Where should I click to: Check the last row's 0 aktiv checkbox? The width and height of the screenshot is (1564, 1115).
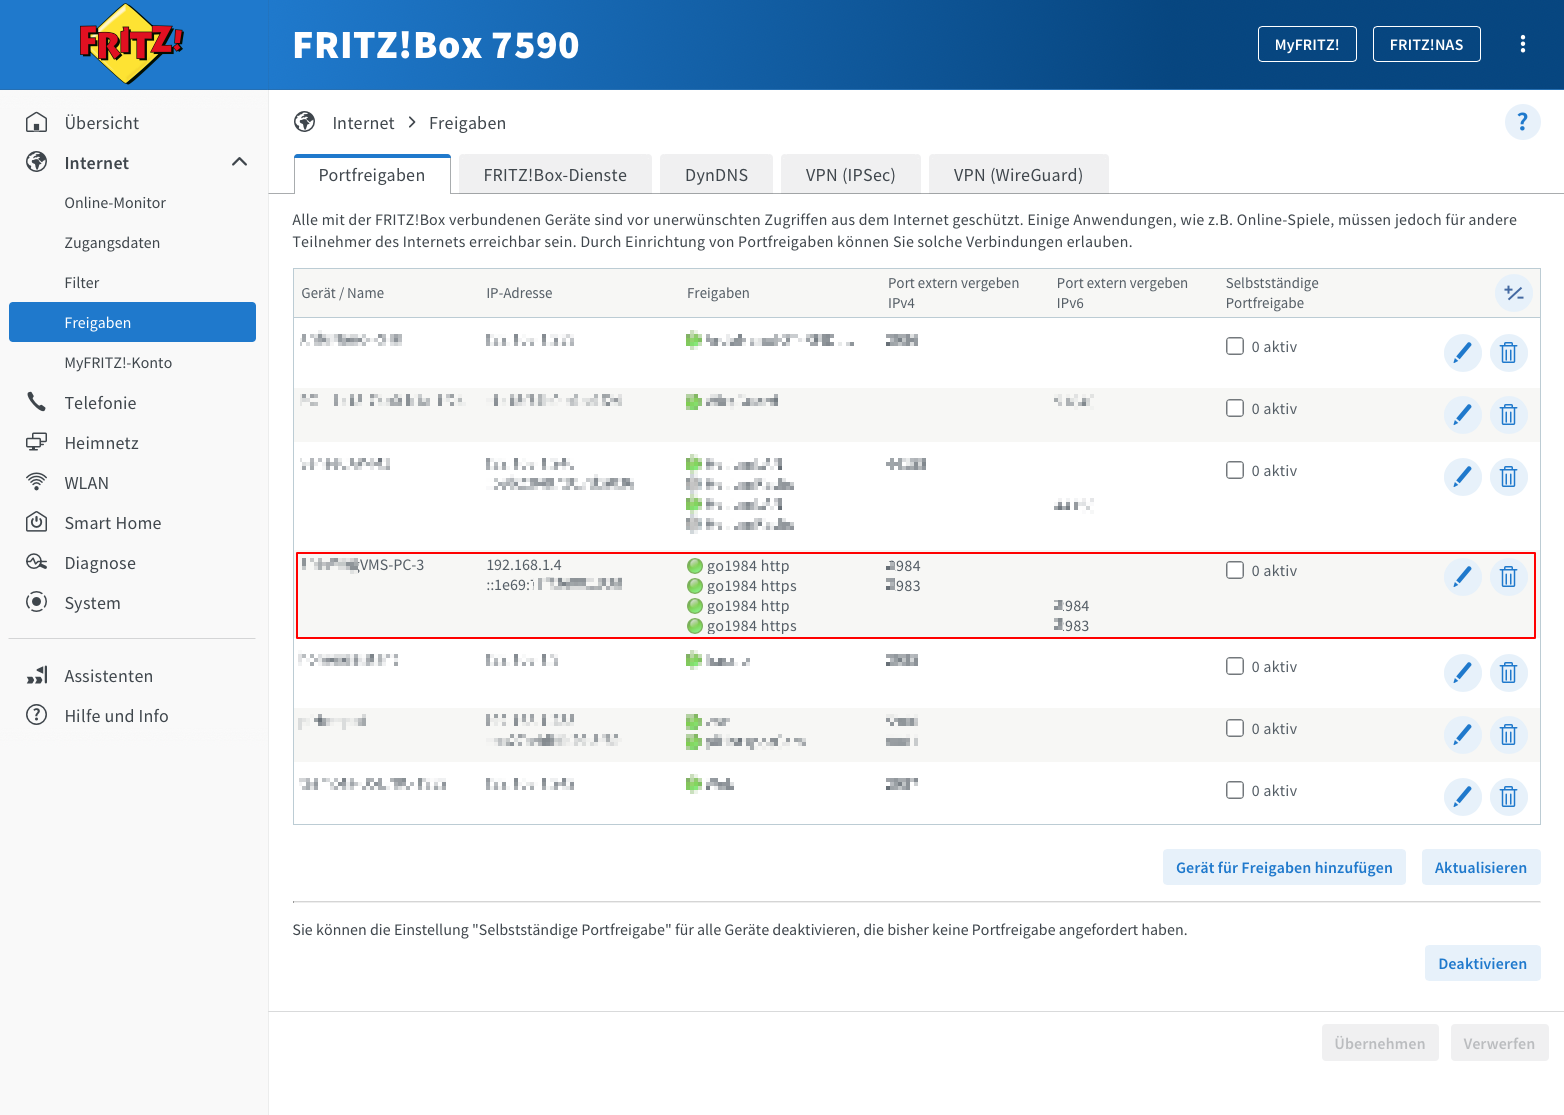(x=1235, y=790)
